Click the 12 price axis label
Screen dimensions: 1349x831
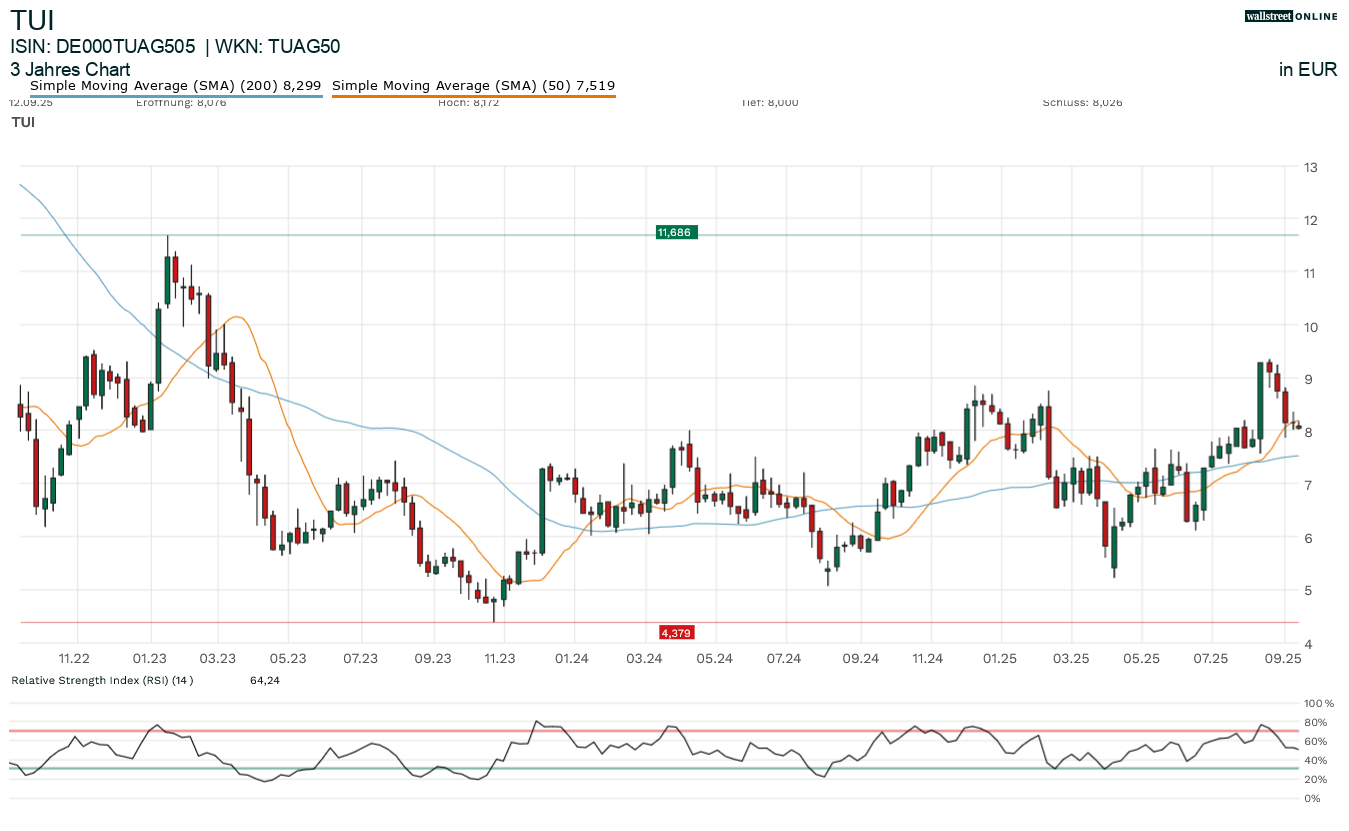point(1311,220)
